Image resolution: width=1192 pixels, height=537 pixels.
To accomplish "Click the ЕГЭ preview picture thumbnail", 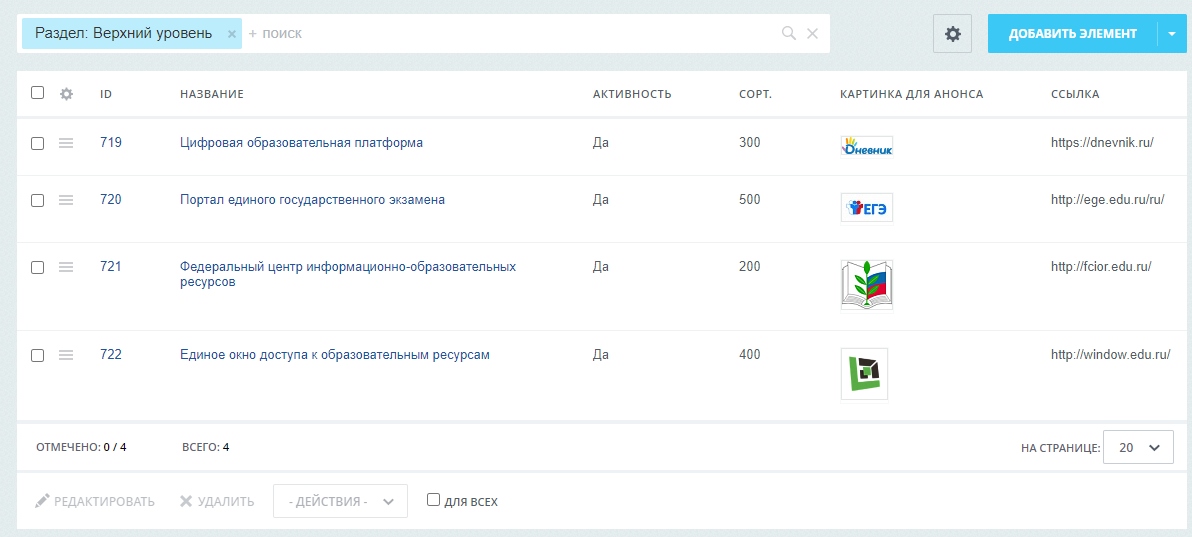I will click(x=867, y=208).
